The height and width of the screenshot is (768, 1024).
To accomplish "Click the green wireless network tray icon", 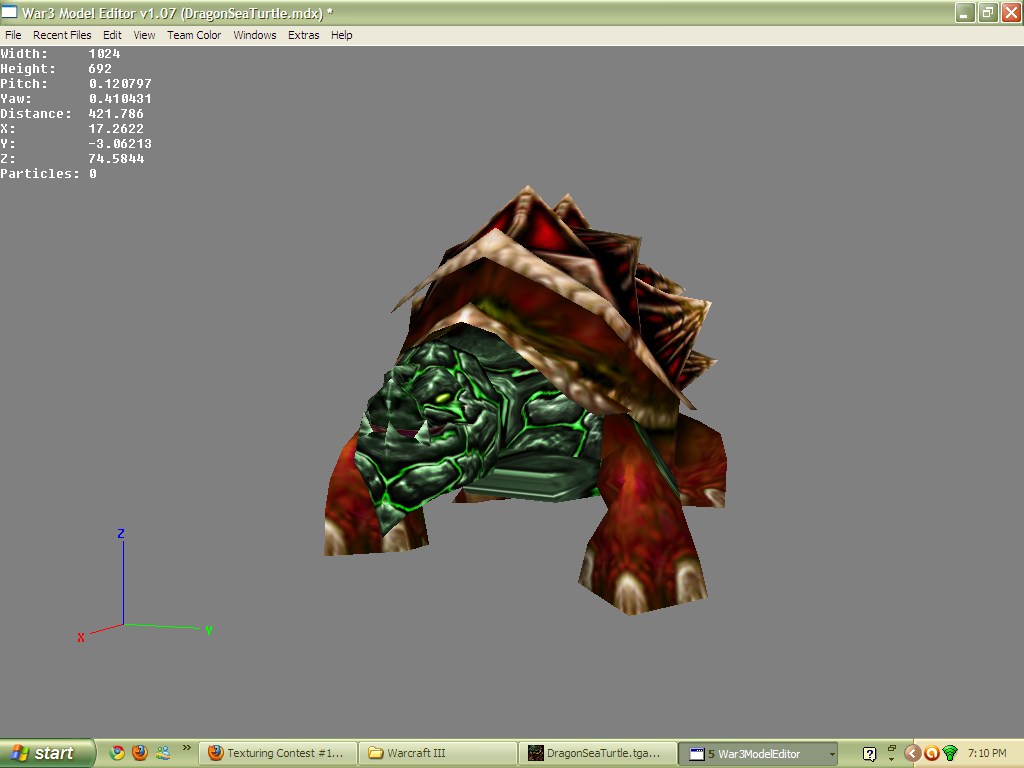I will coord(950,754).
